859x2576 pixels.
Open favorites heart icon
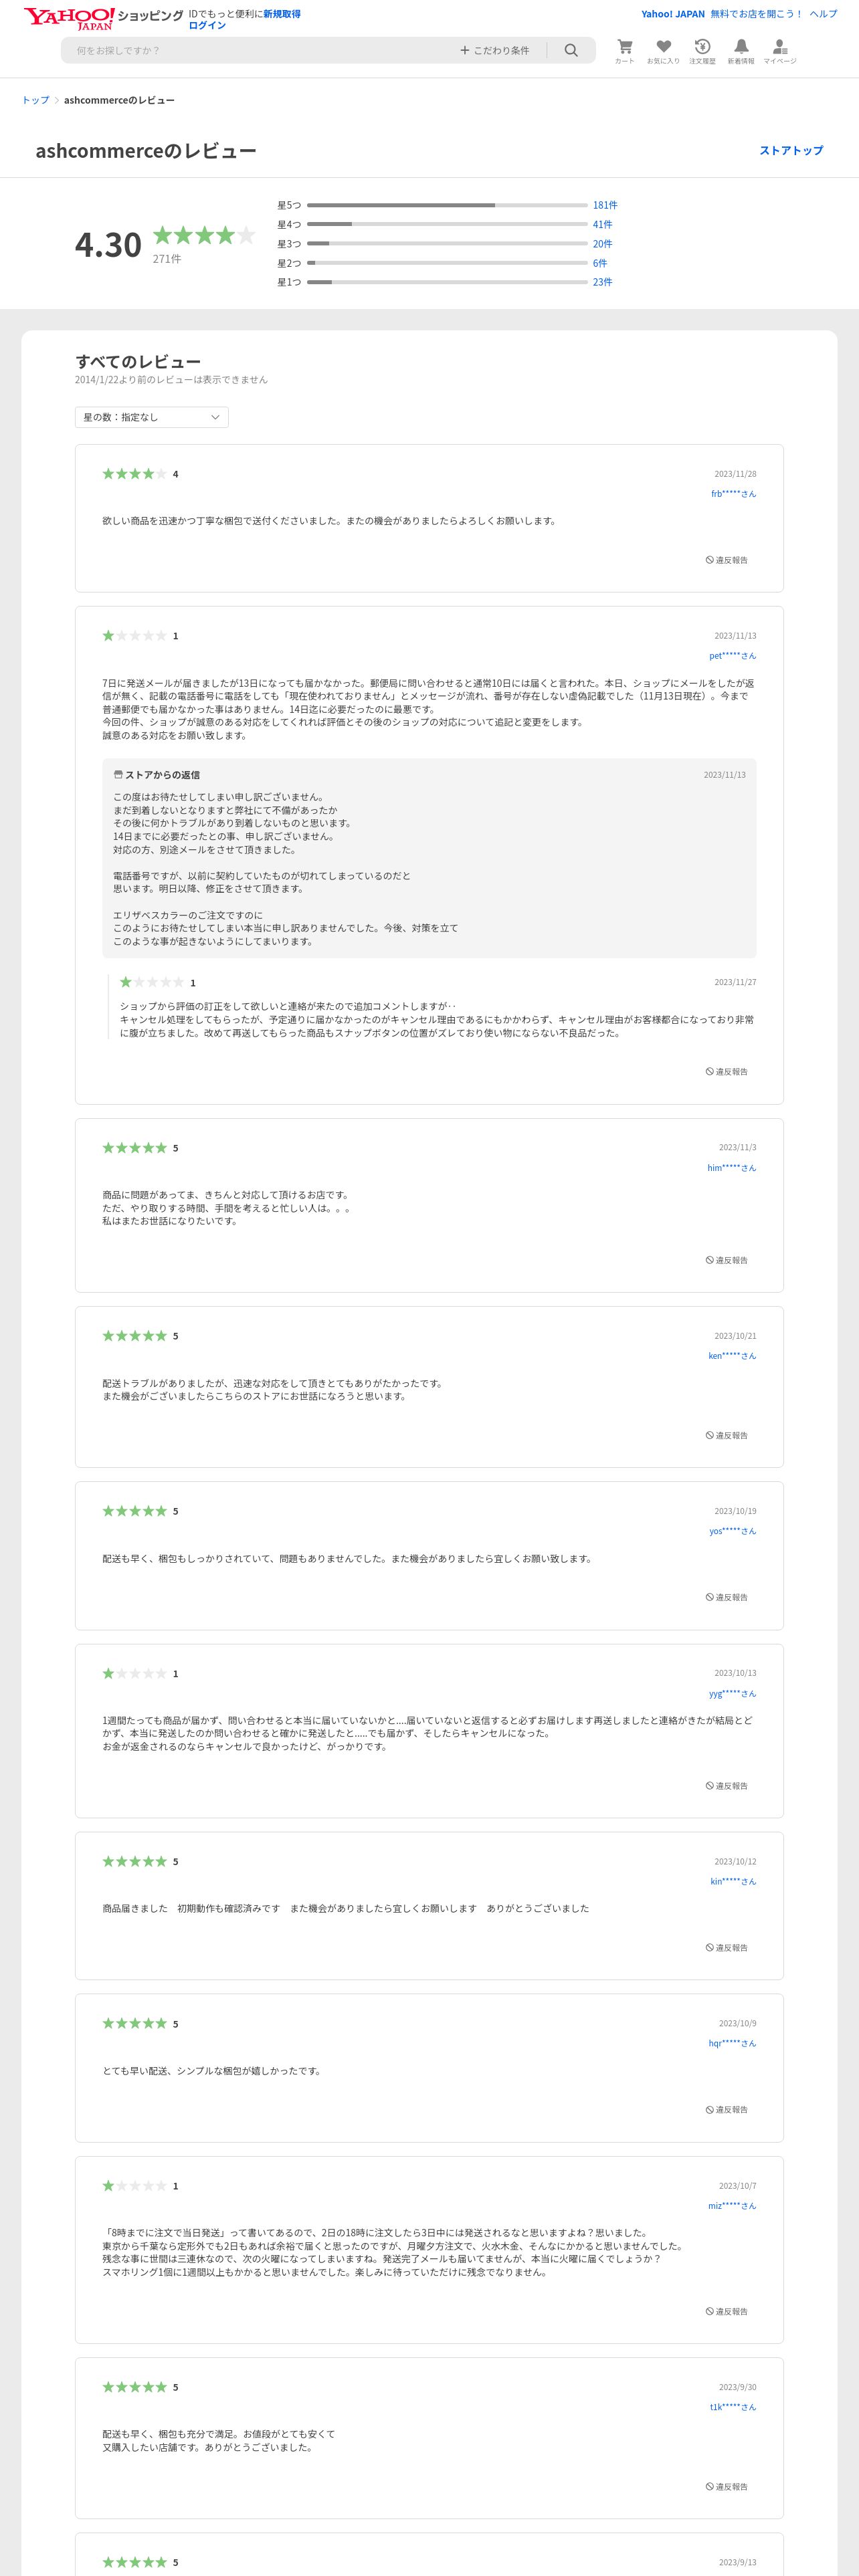click(663, 51)
